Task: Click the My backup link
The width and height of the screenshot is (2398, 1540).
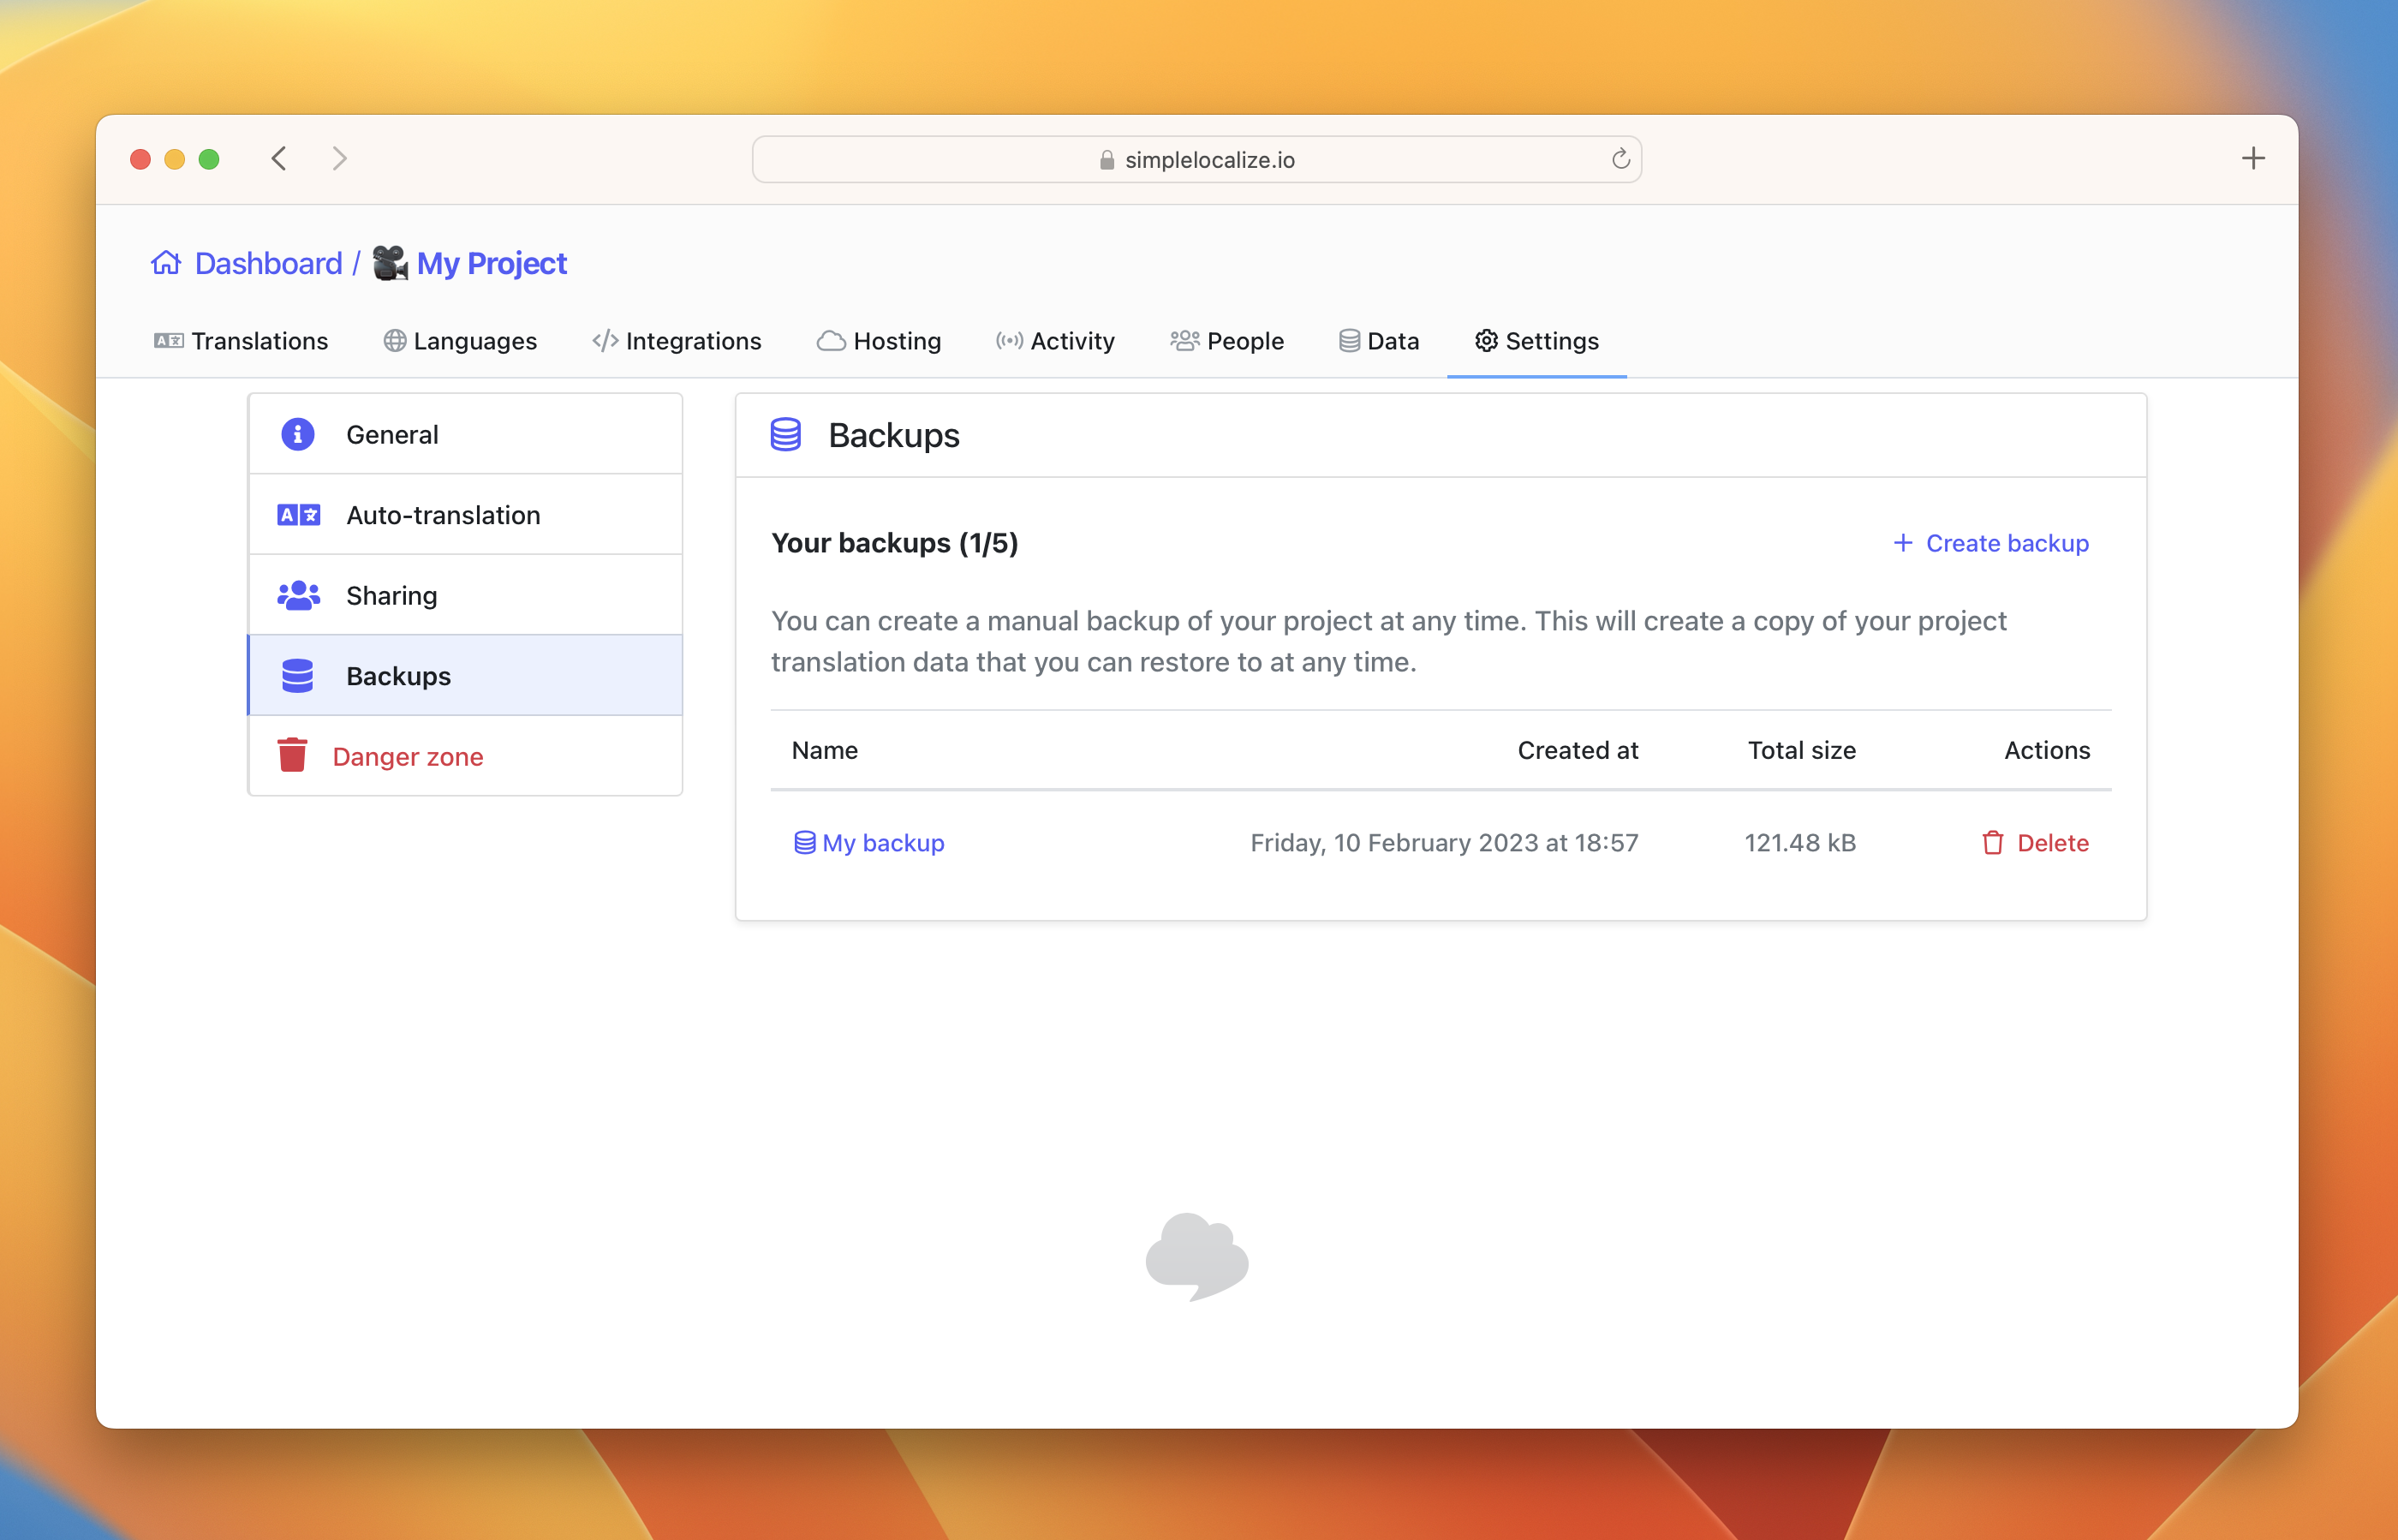Action: point(883,841)
